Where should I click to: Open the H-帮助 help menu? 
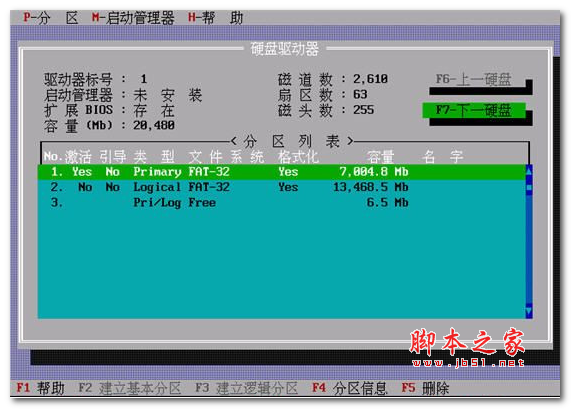tap(216, 18)
